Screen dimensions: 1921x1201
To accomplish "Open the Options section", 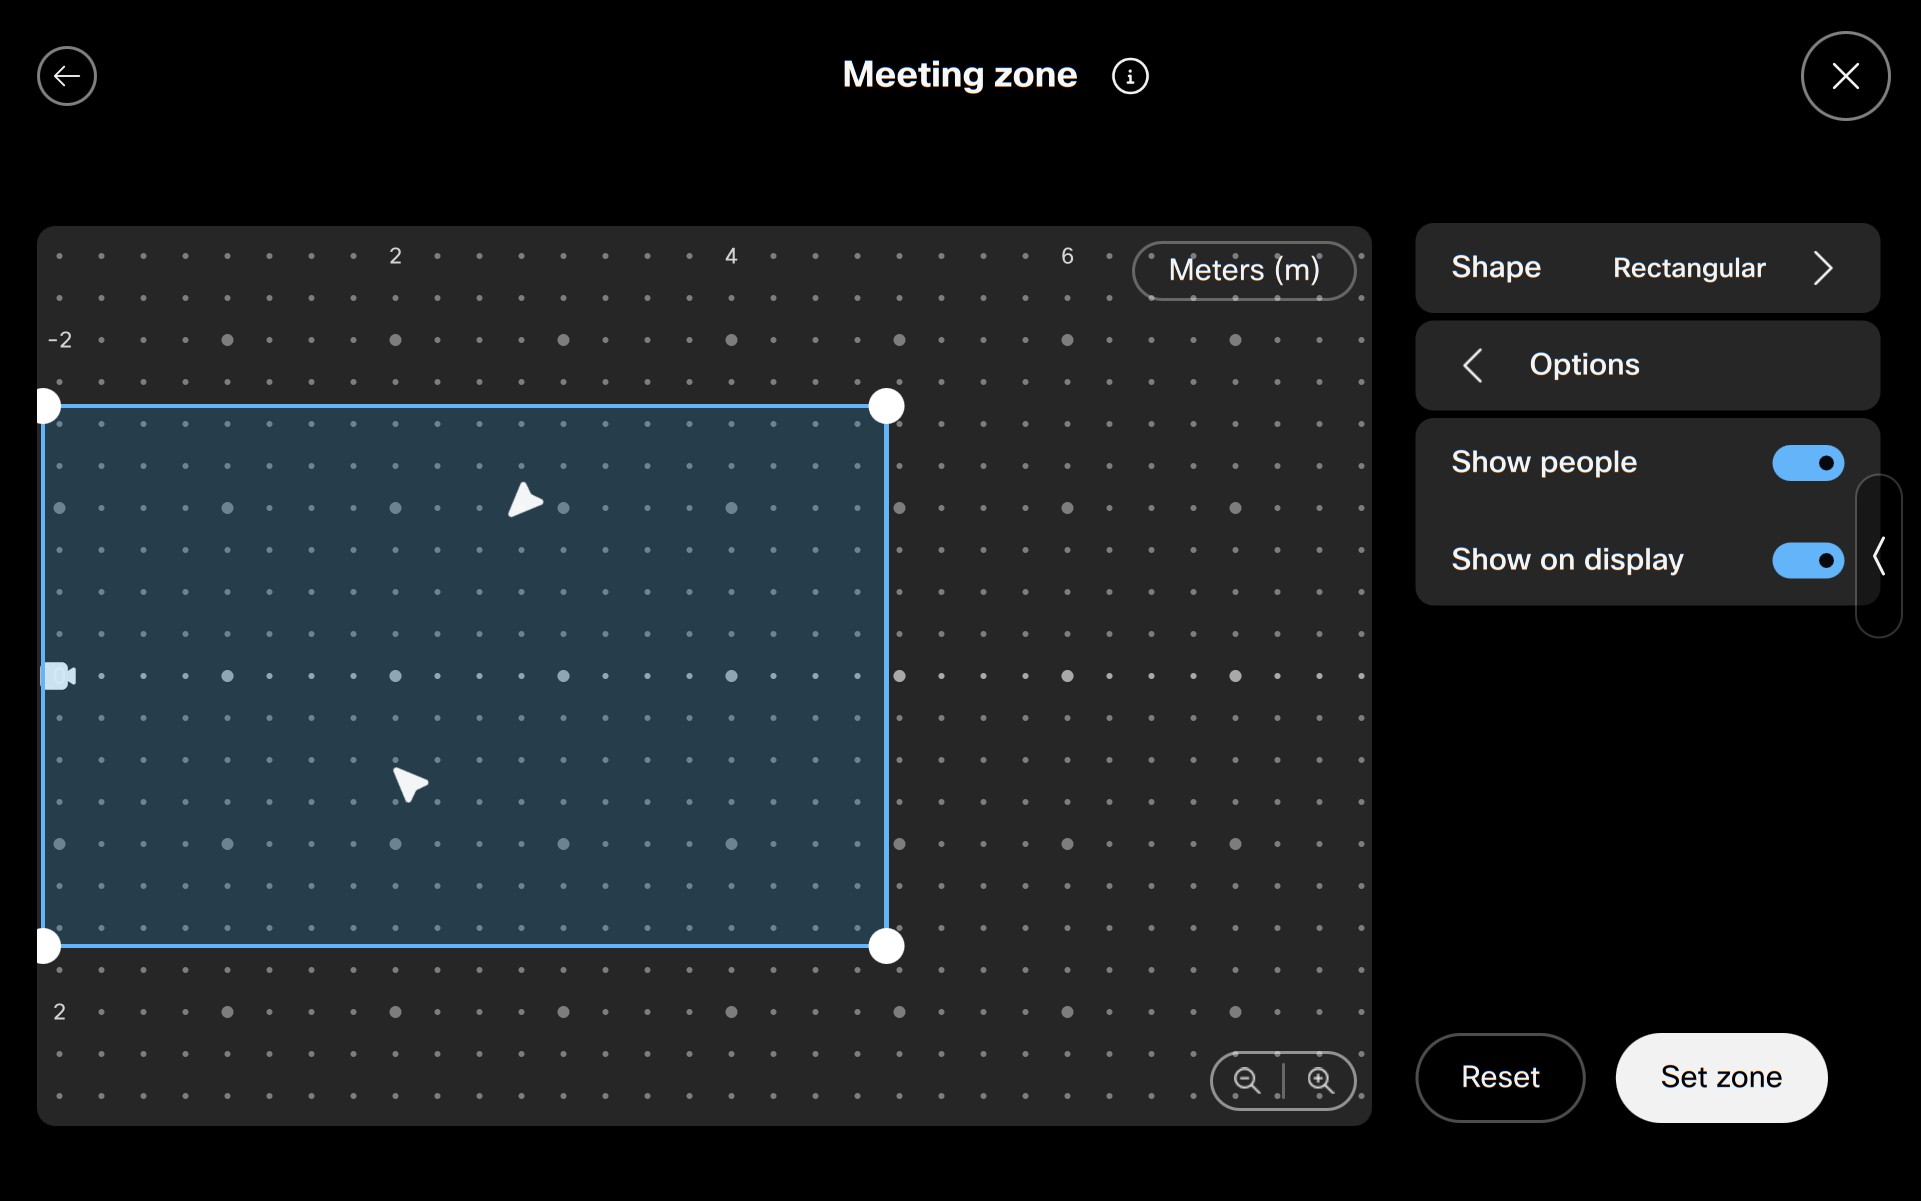I will click(1584, 364).
